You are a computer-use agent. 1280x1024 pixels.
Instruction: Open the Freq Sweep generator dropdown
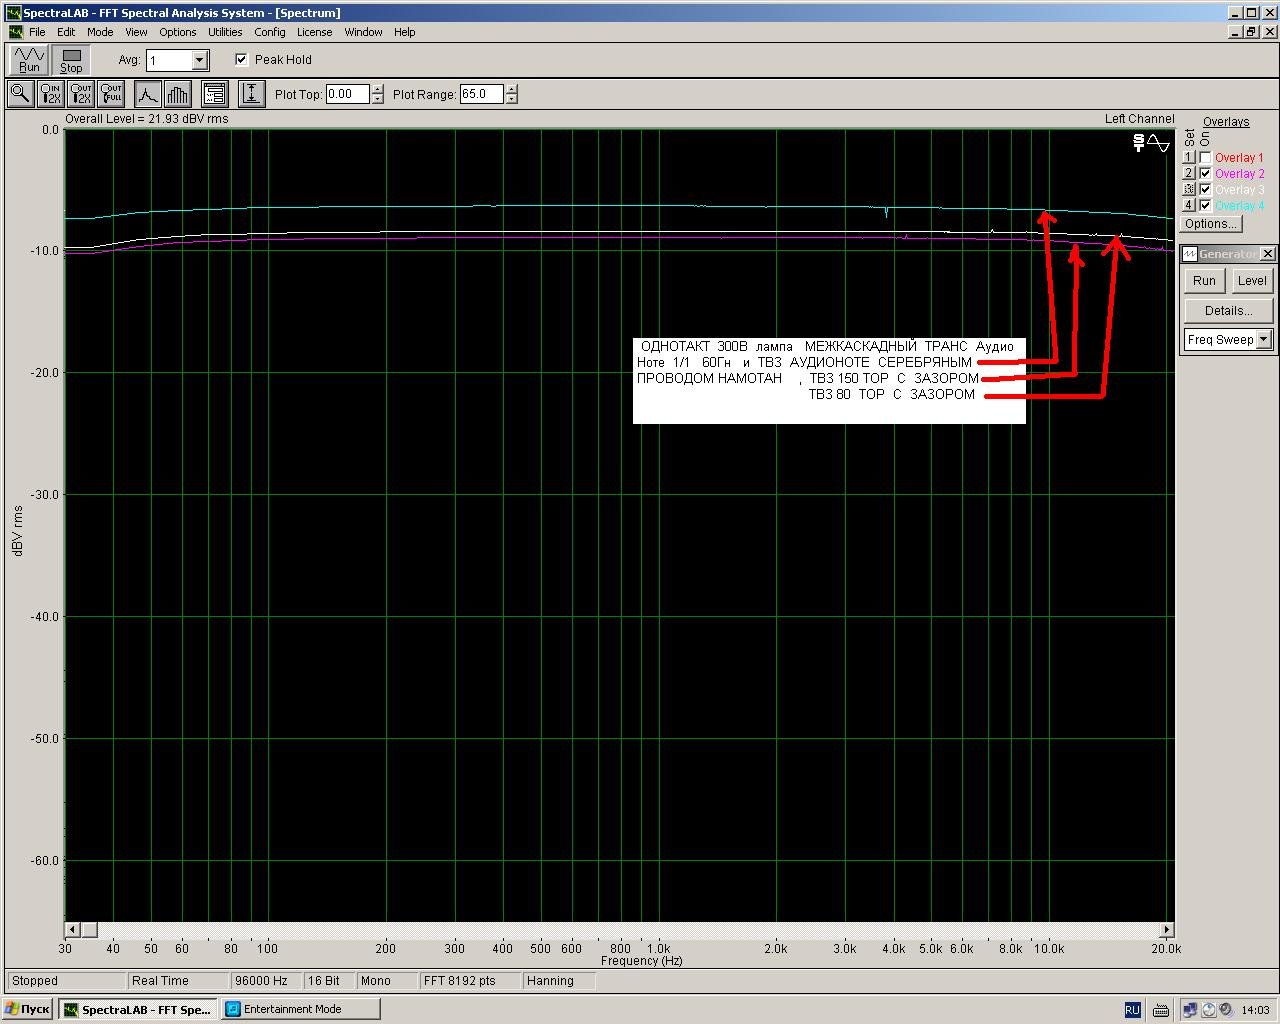[x=1264, y=340]
